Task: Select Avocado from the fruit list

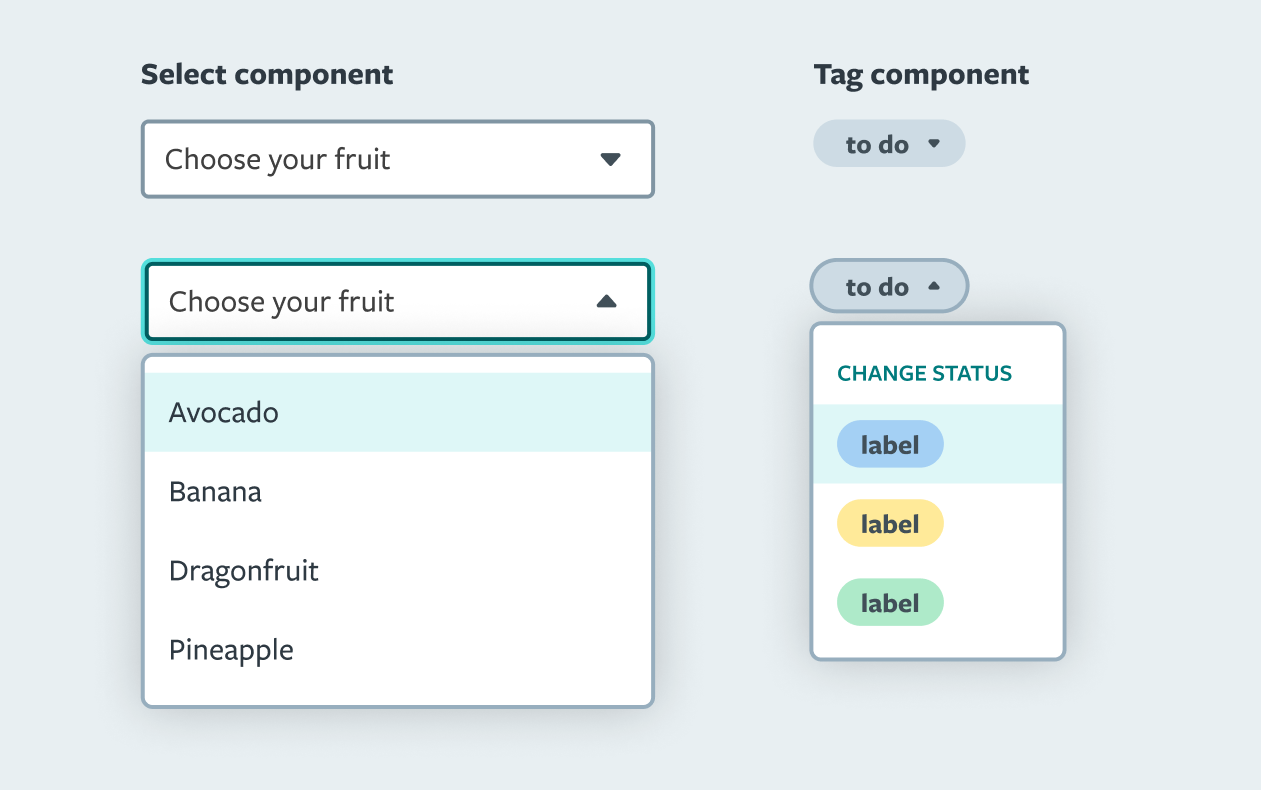Action: pyautogui.click(x=224, y=412)
